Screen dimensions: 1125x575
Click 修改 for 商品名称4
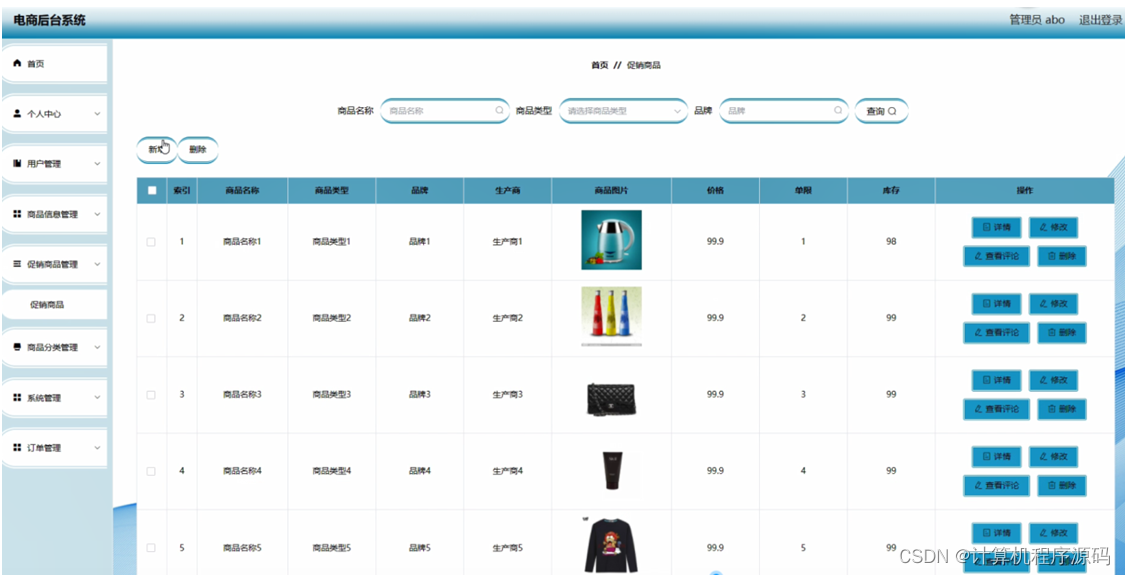(1053, 457)
